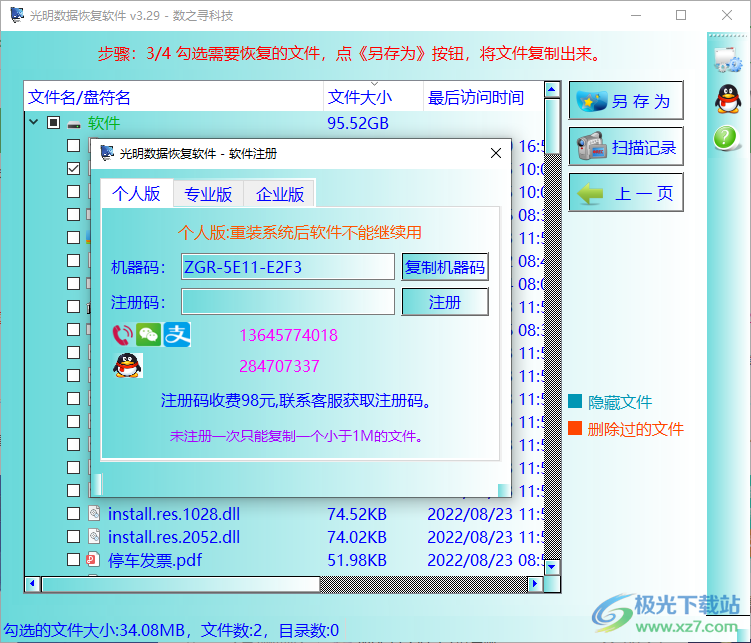Click the scroll down arrow of file list
This screenshot has height=643, width=751.
(552, 567)
